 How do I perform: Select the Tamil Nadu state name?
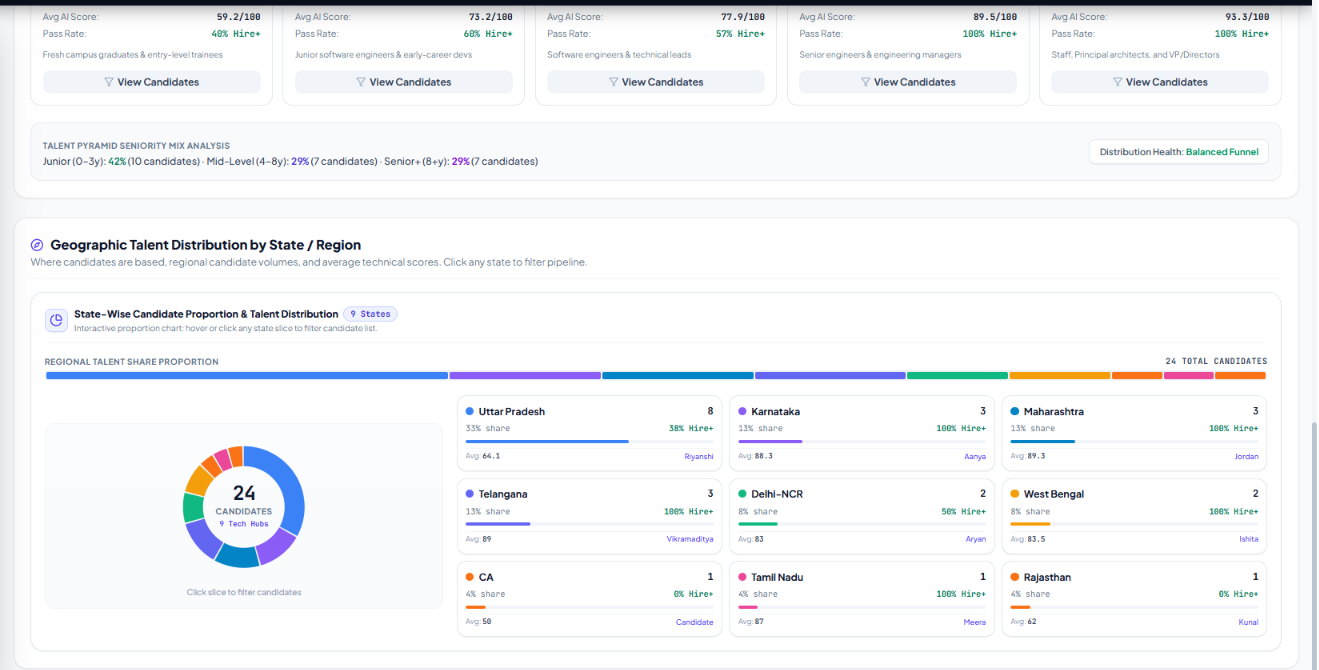pyautogui.click(x=777, y=577)
